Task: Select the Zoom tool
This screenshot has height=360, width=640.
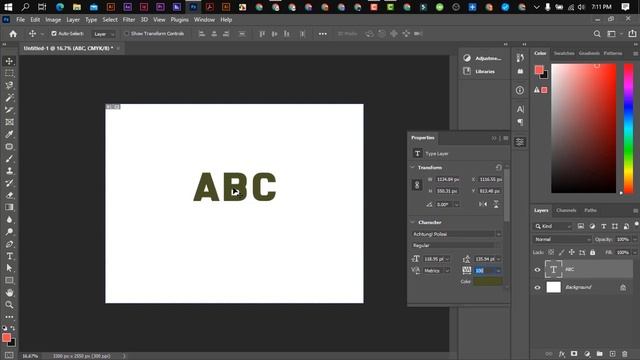Action: pos(9,305)
